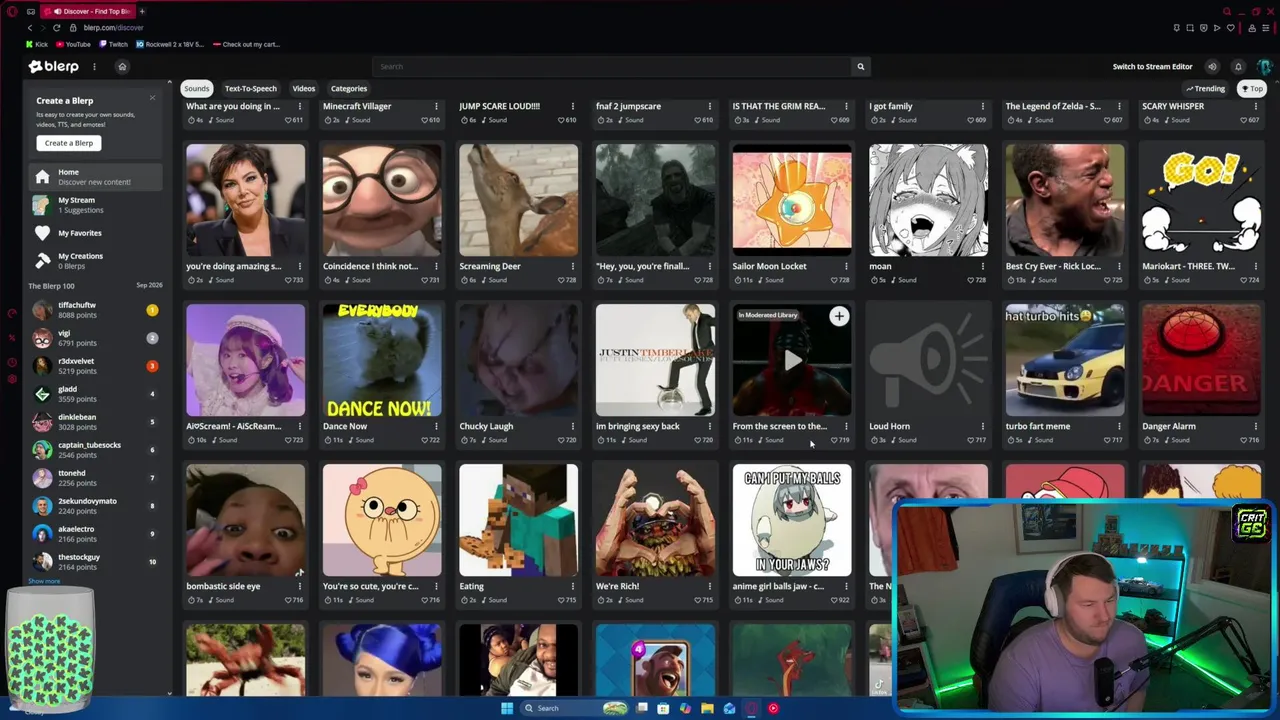Sort sounds by Top
1280x720 pixels.
(x=1252, y=88)
